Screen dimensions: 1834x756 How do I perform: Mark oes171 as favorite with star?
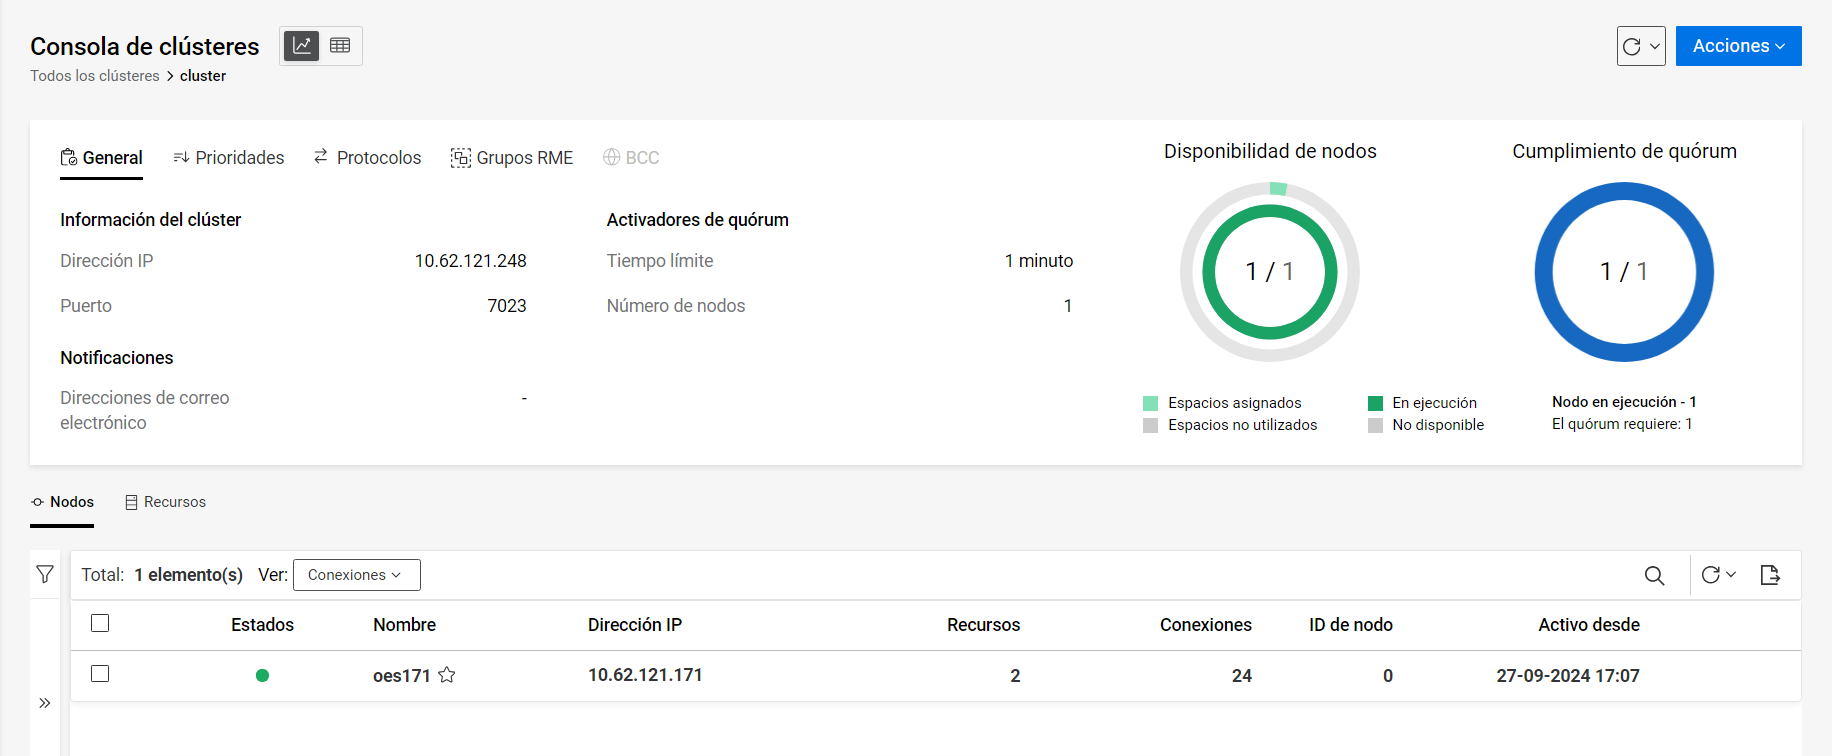[447, 675]
